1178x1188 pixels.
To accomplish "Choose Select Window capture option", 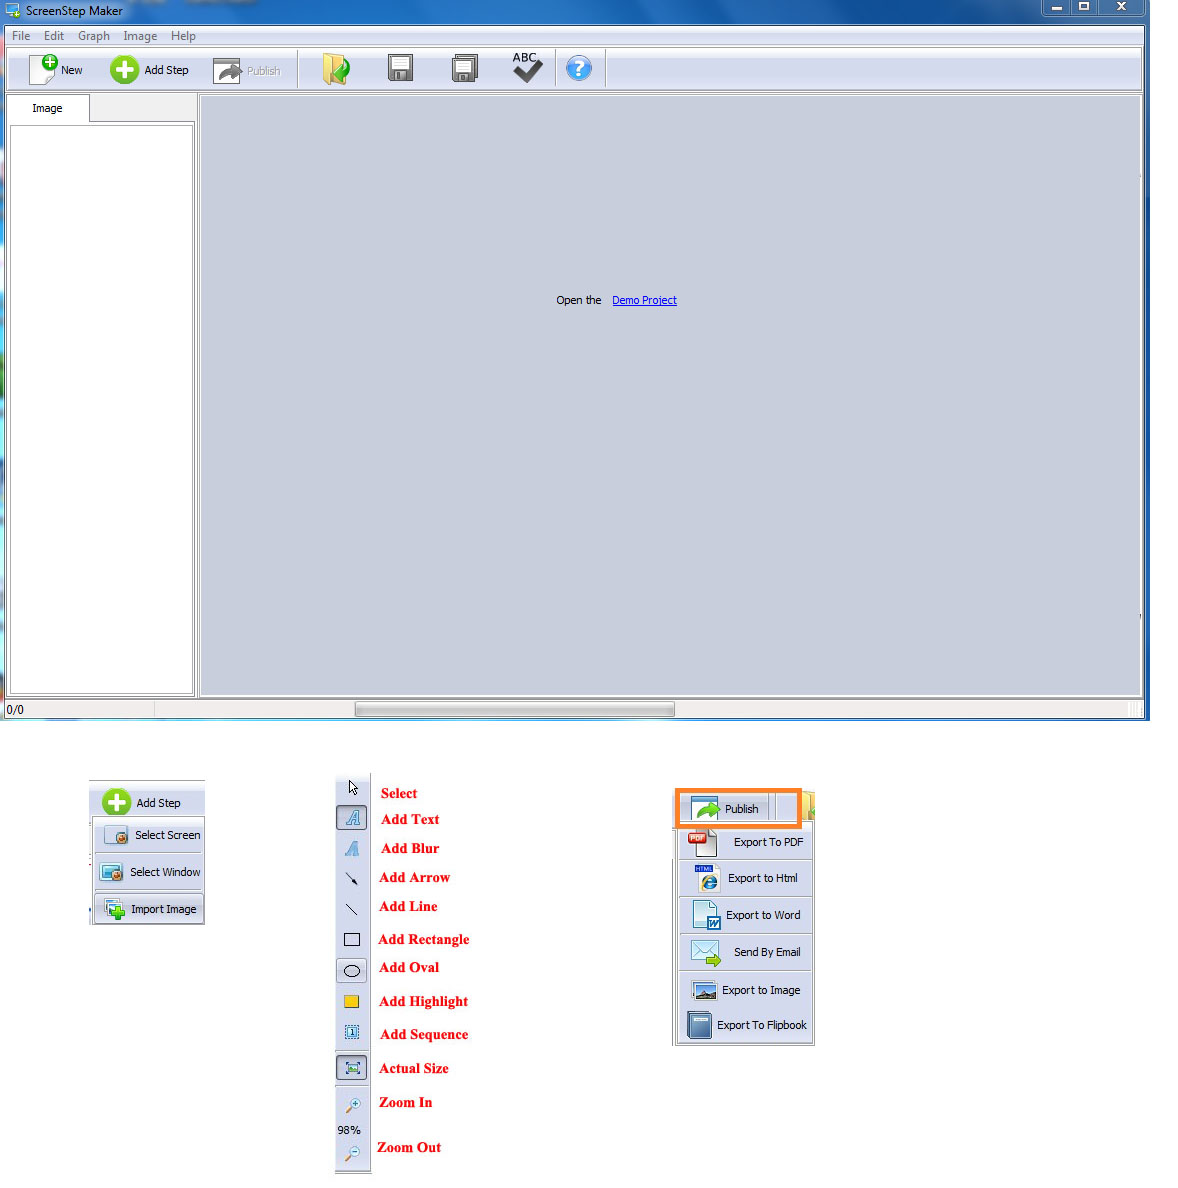I will pos(149,872).
